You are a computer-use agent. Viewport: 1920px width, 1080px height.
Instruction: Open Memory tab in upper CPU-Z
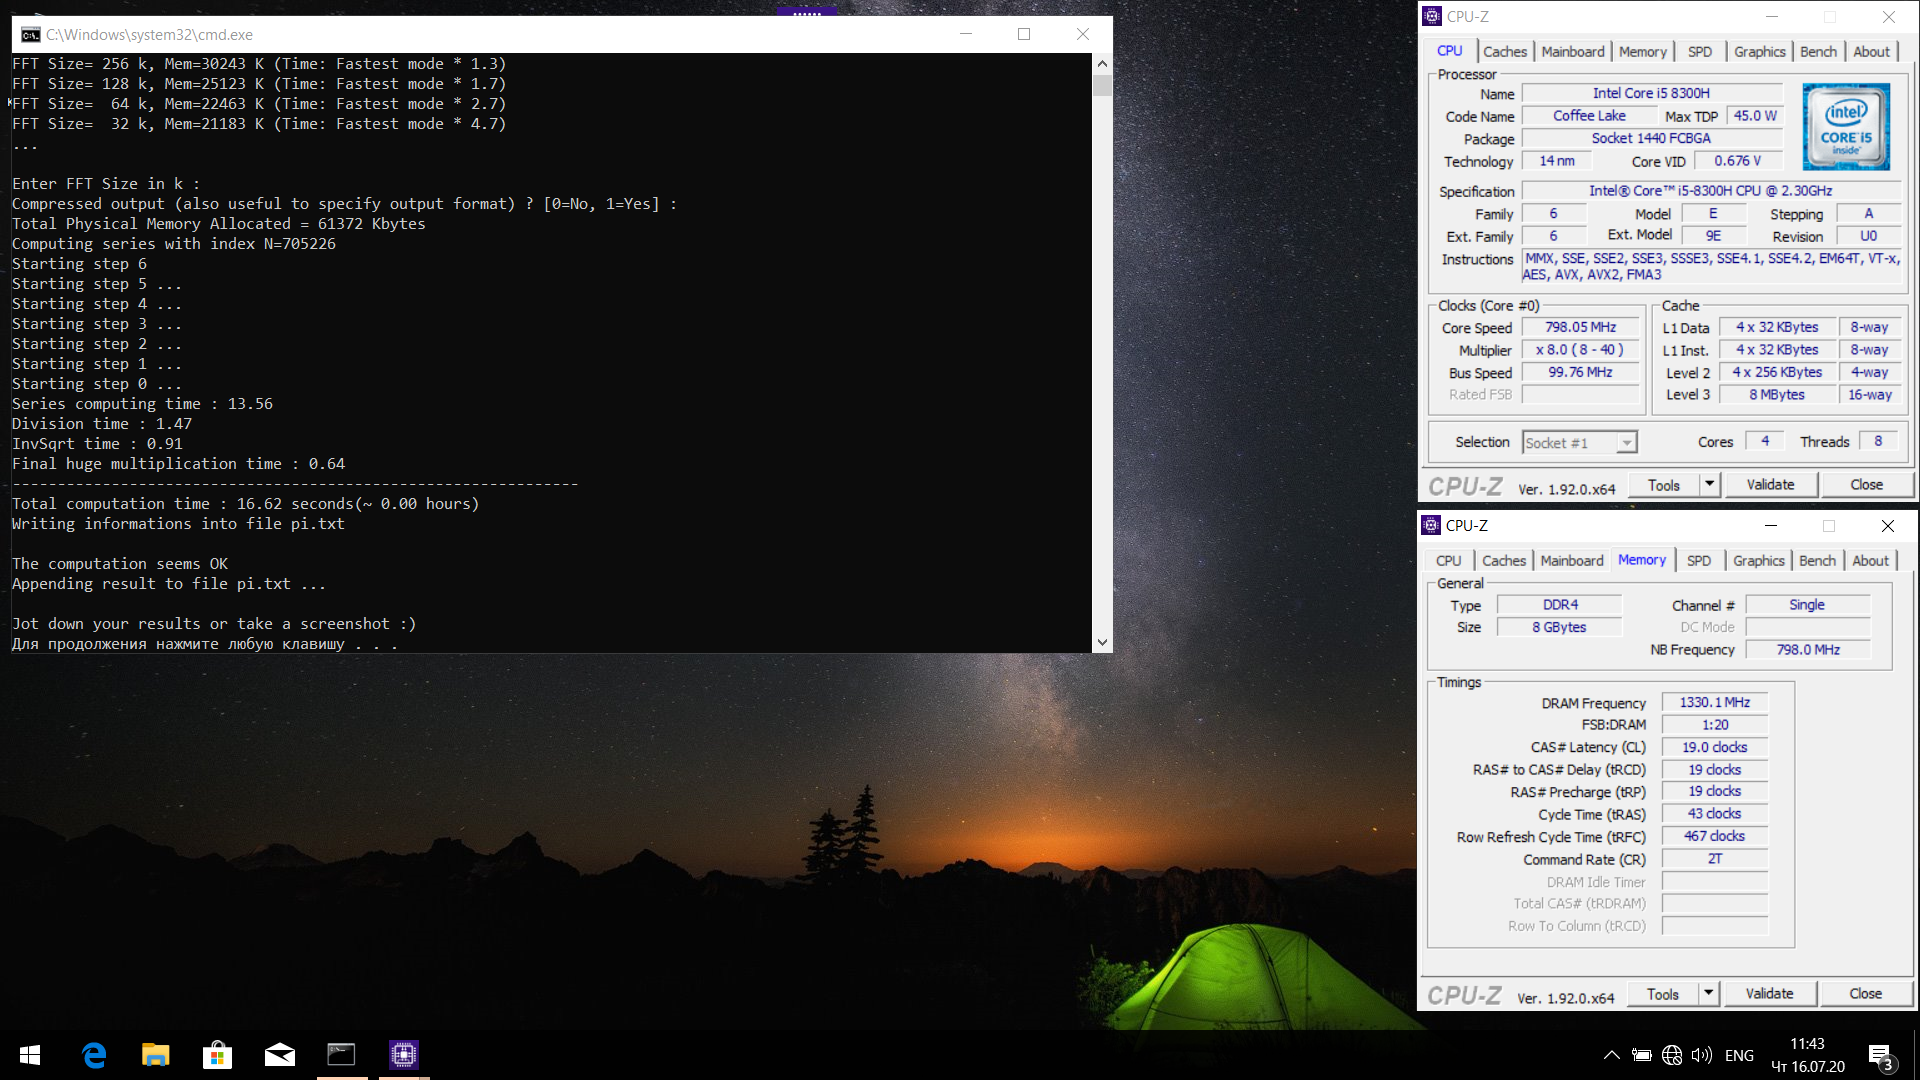click(1642, 52)
